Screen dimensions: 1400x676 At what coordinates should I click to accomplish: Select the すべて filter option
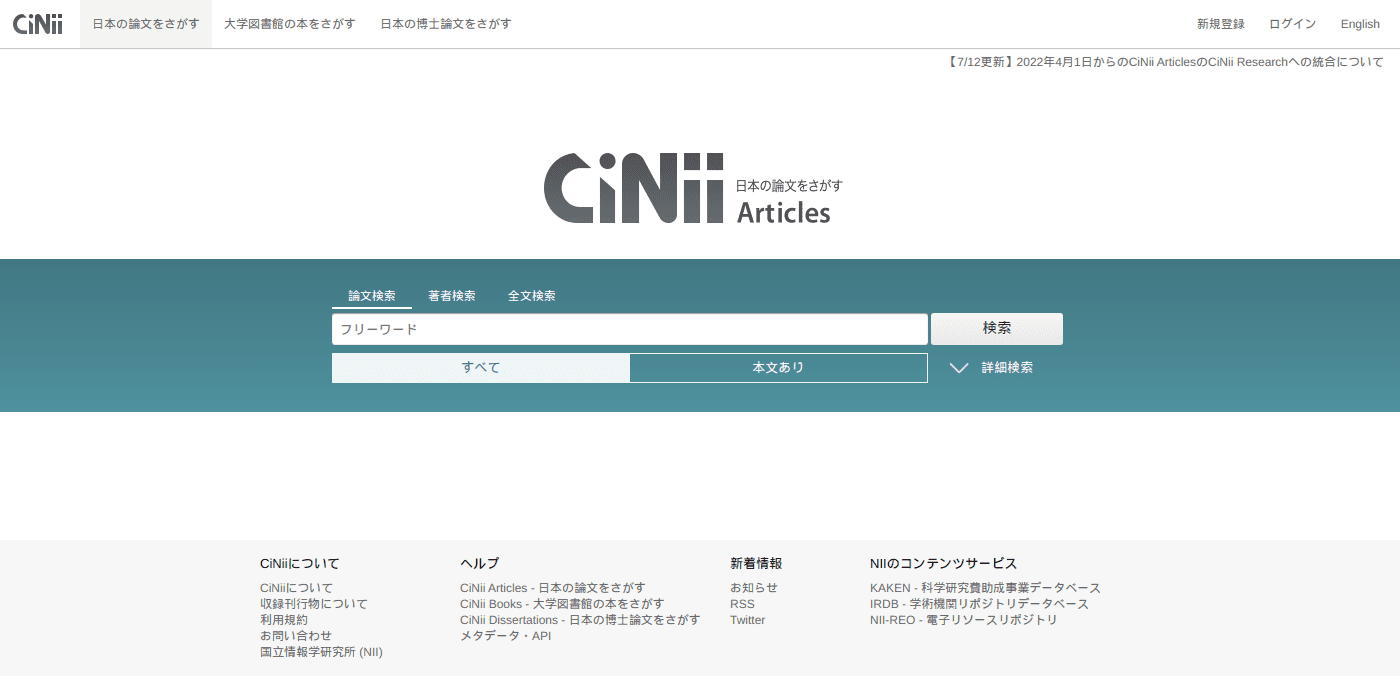coord(480,367)
